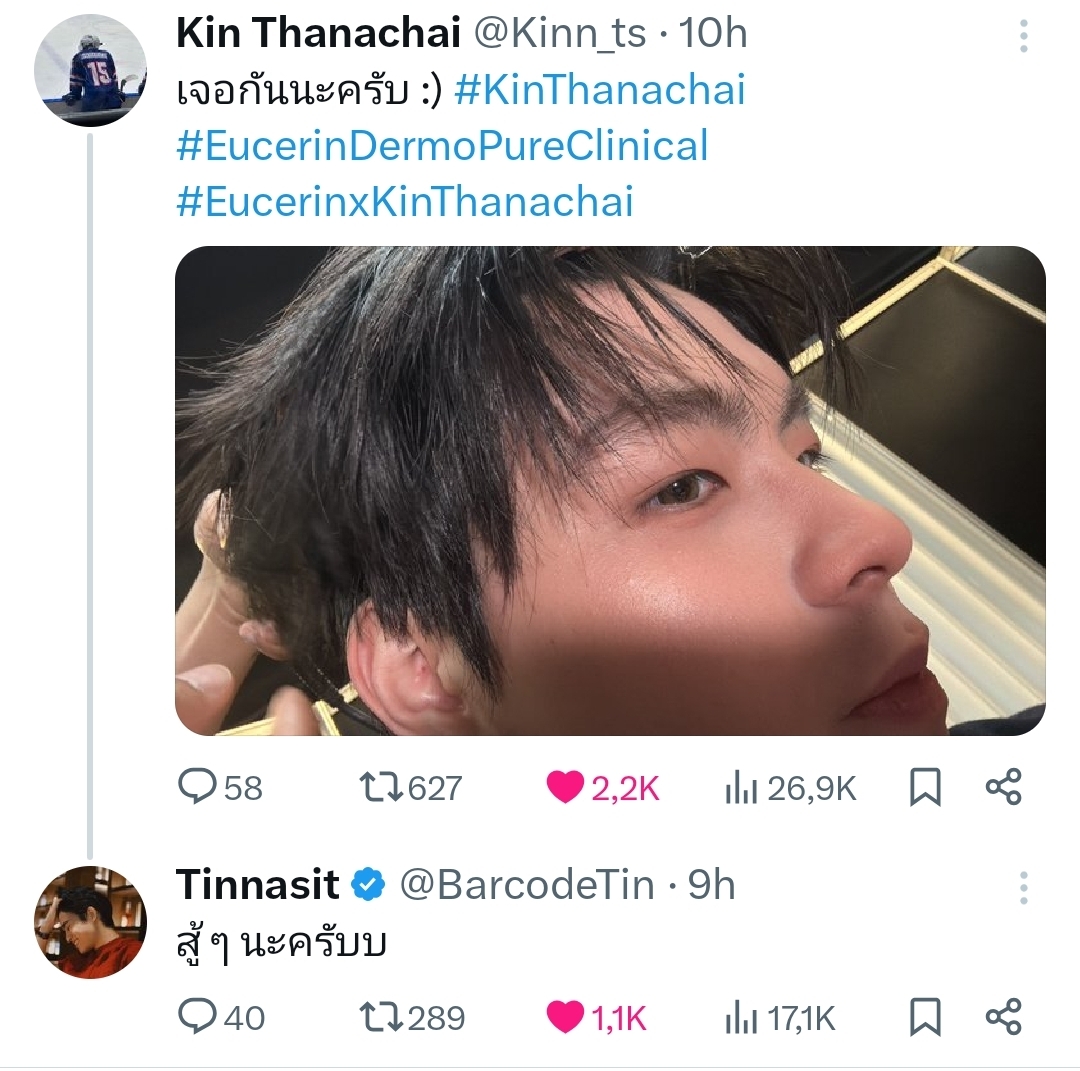Retweet Kin Thanachai's post
Screen dimensions: 1080x1071
click(381, 788)
